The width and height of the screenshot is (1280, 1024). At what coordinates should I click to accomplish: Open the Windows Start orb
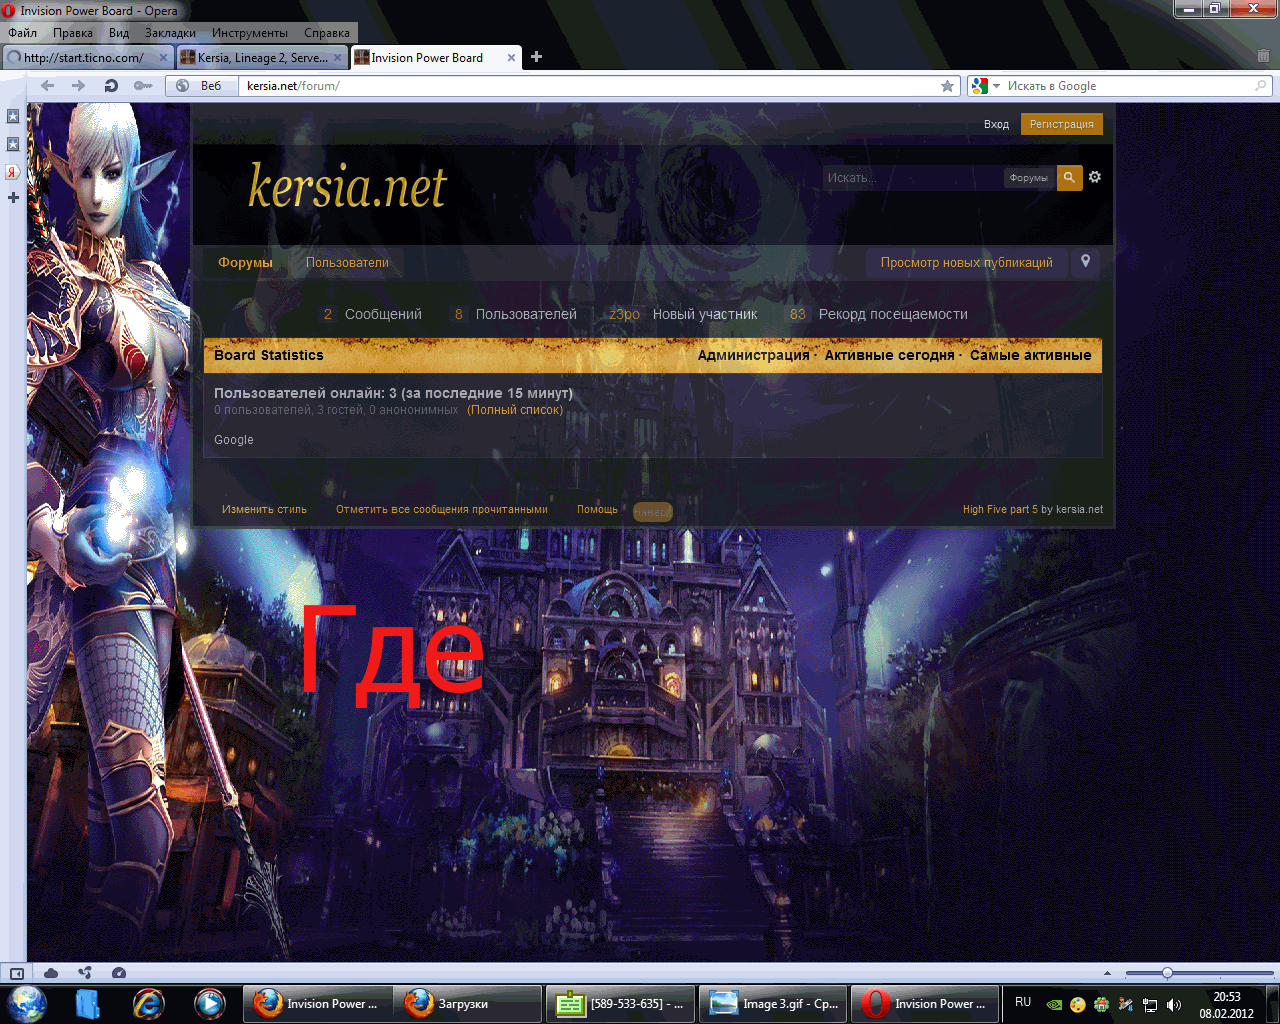pos(27,1003)
